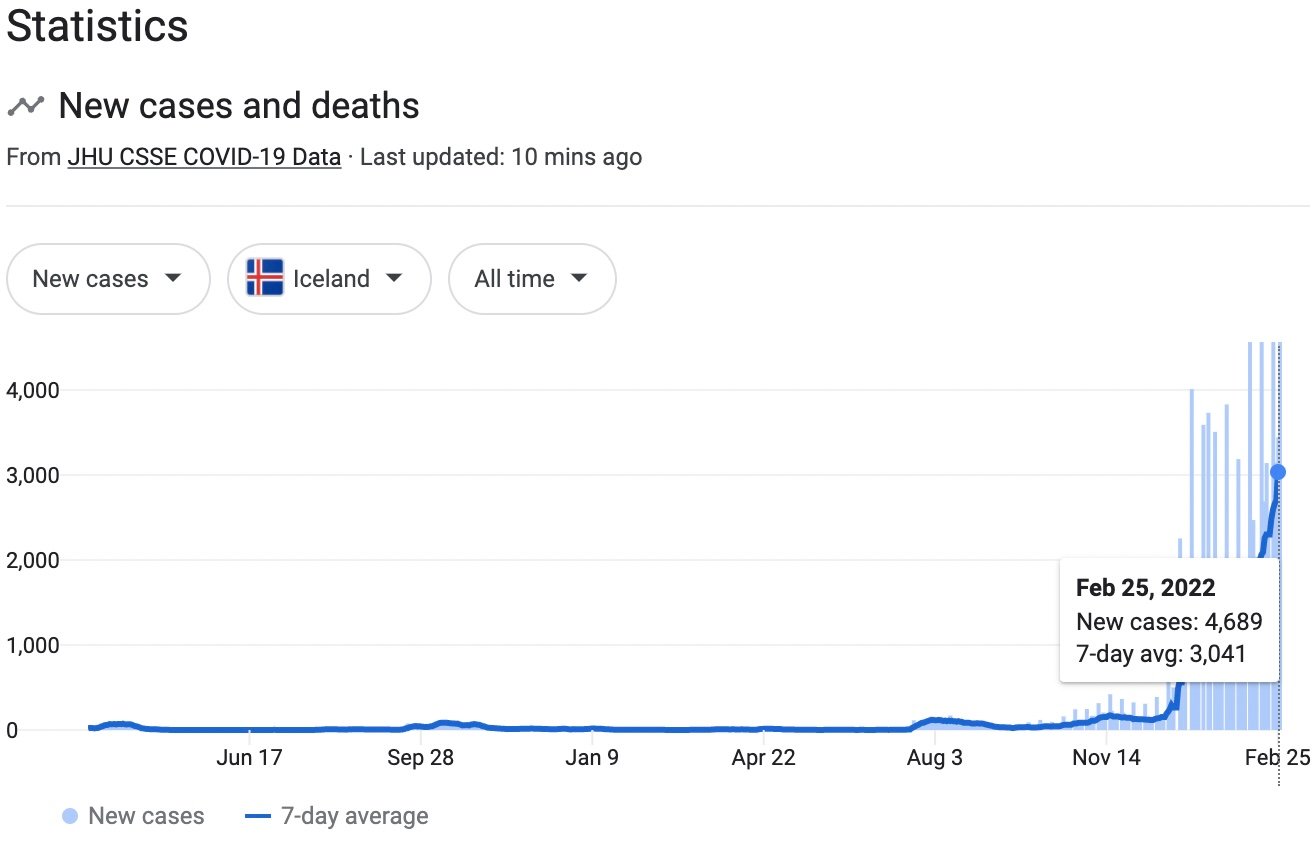The height and width of the screenshot is (846, 1316).
Task: Click the dark blue 7-day average legend line
Action: tap(258, 816)
